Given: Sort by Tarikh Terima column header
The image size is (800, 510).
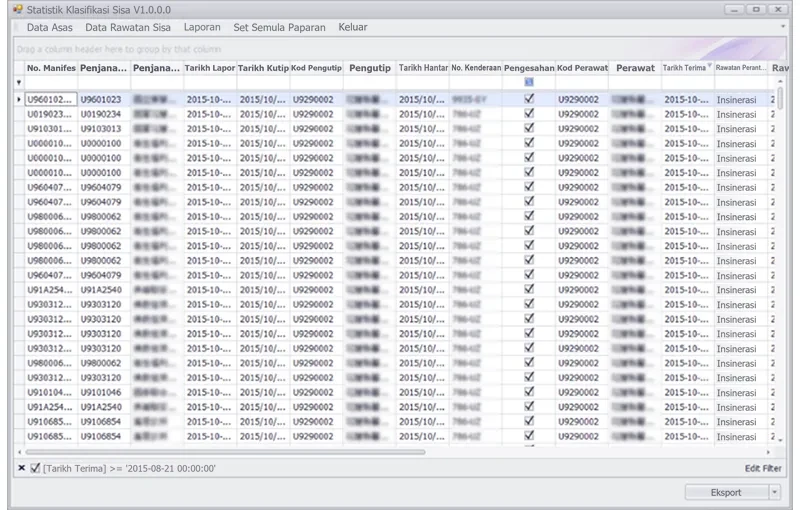Looking at the screenshot, I should 684,68.
